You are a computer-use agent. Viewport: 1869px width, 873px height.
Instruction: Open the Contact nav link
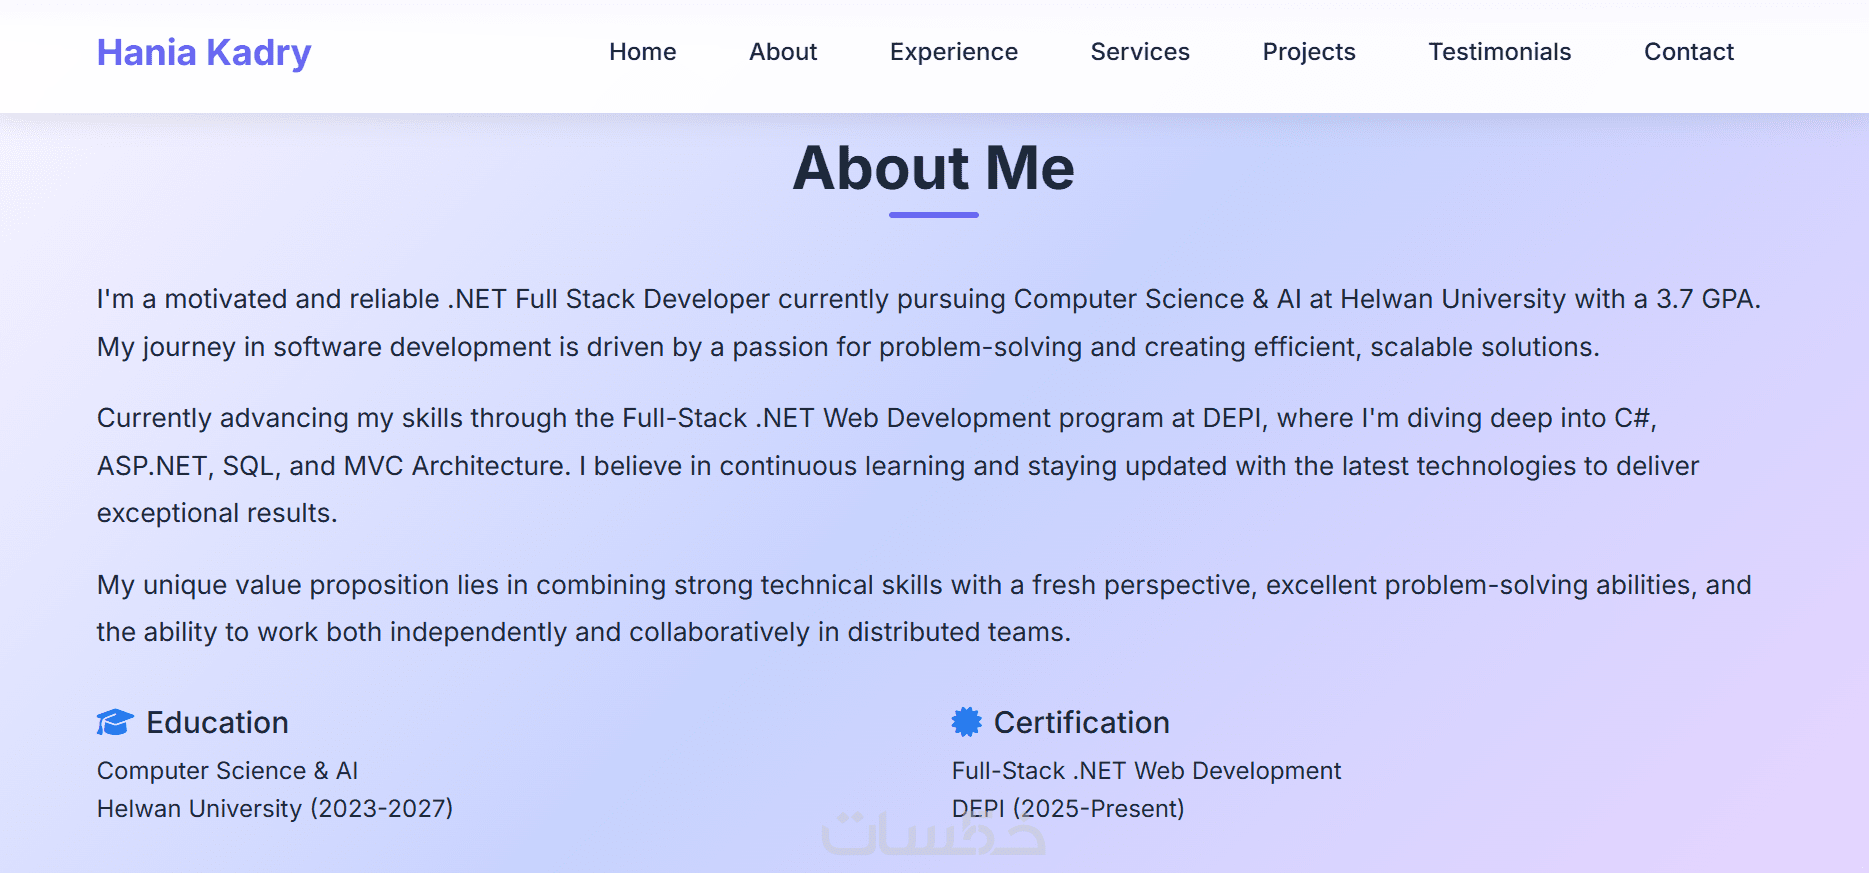pyautogui.click(x=1689, y=52)
